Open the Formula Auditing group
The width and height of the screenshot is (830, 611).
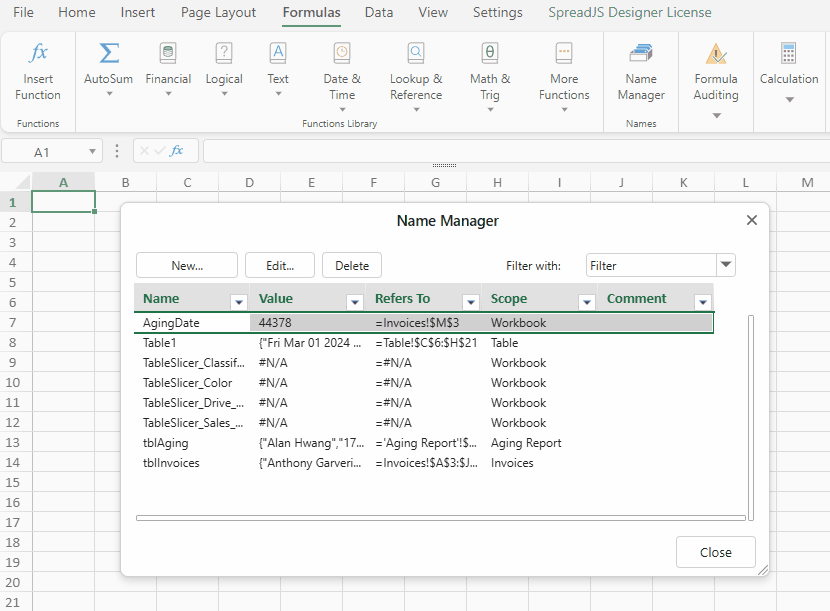click(x=716, y=79)
